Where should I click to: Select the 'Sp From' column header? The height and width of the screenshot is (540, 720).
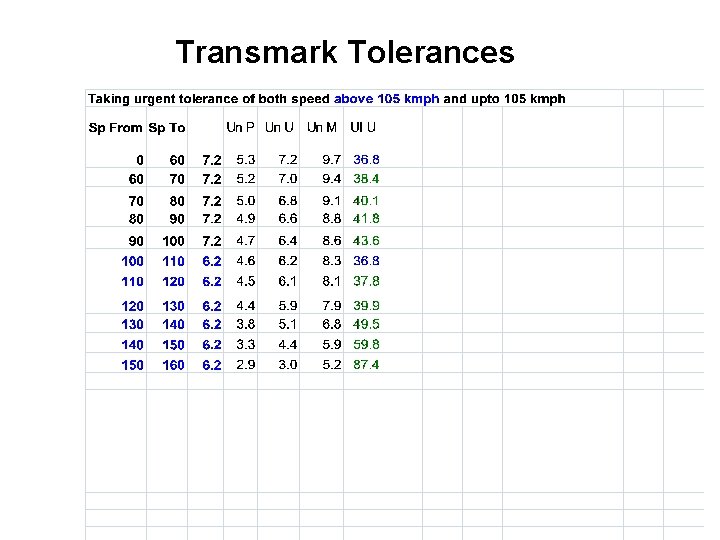click(x=115, y=128)
